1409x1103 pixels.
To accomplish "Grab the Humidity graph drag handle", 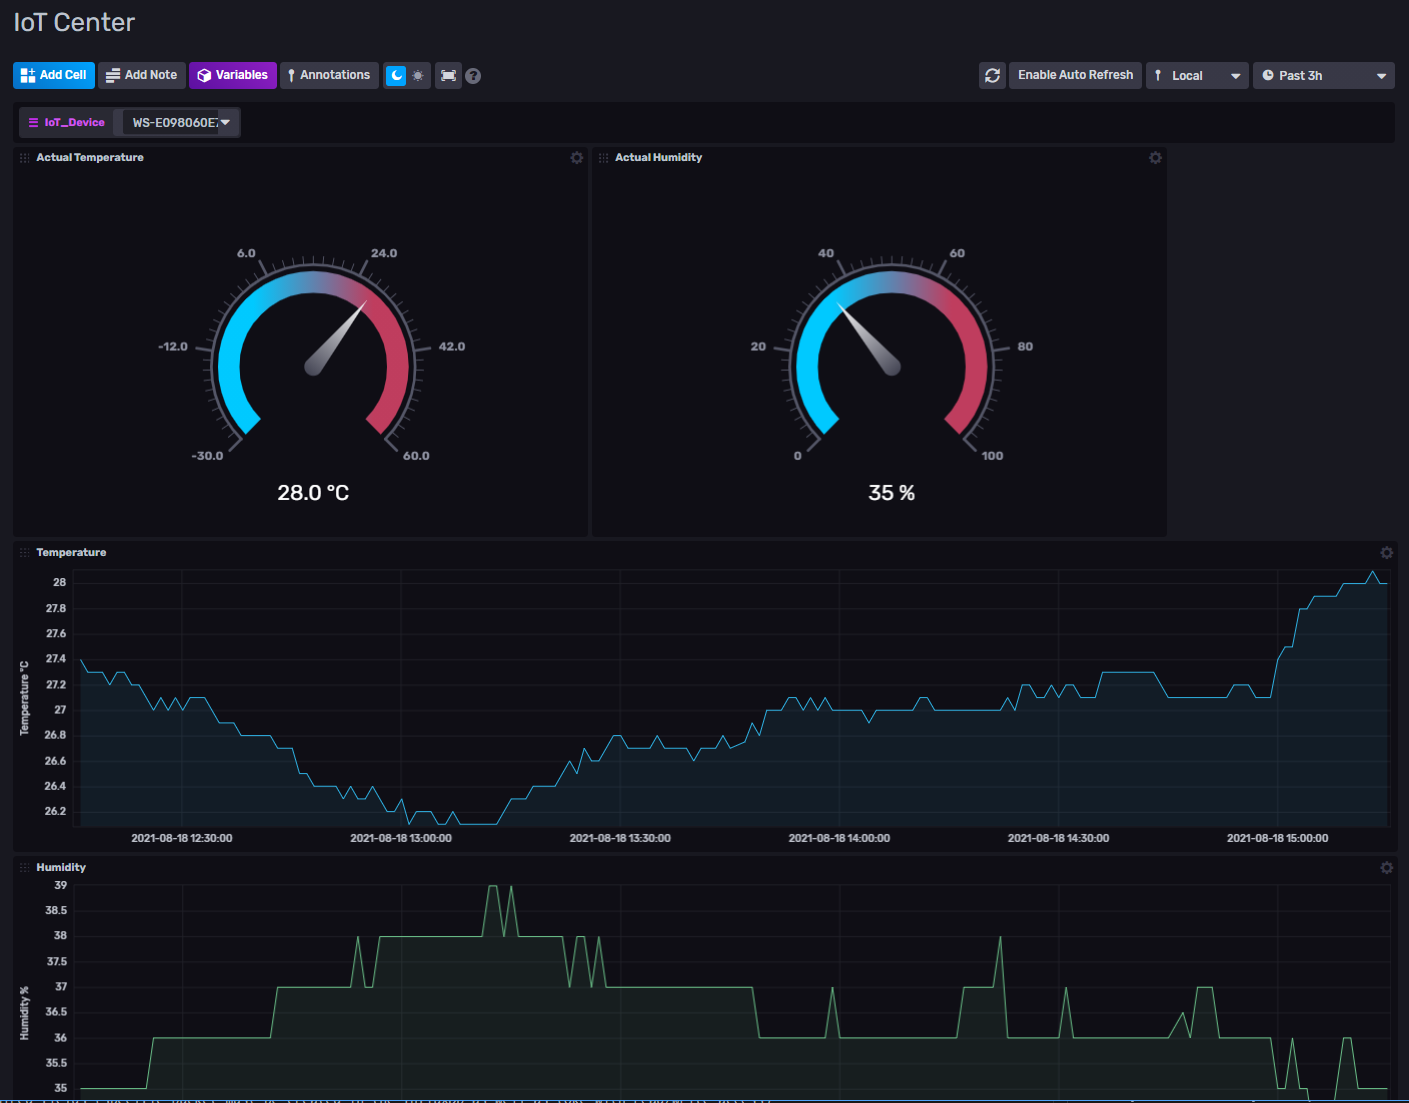I will click(25, 868).
